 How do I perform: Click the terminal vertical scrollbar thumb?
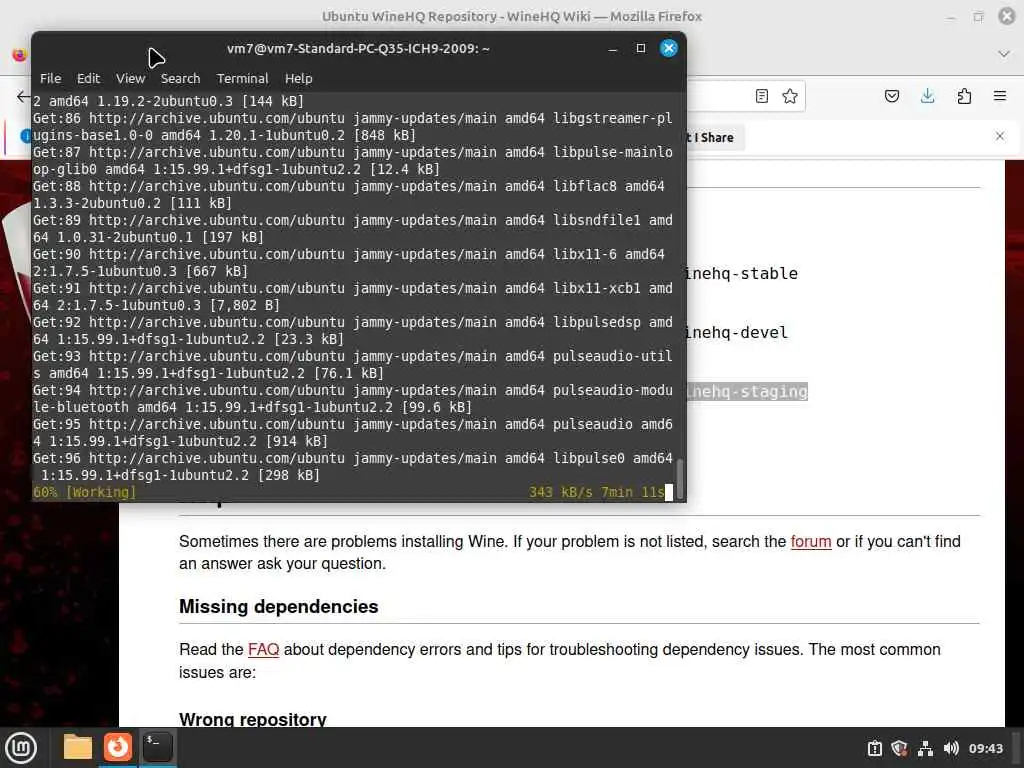pyautogui.click(x=680, y=478)
